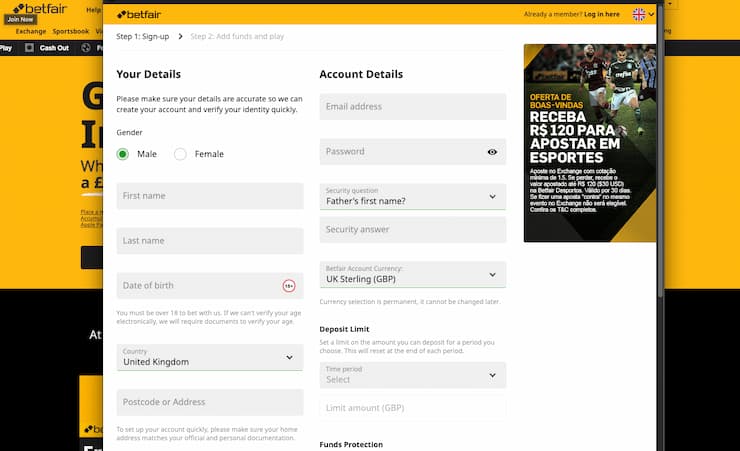Click the Your Details heading
Image resolution: width=740 pixels, height=451 pixels.
[149, 74]
